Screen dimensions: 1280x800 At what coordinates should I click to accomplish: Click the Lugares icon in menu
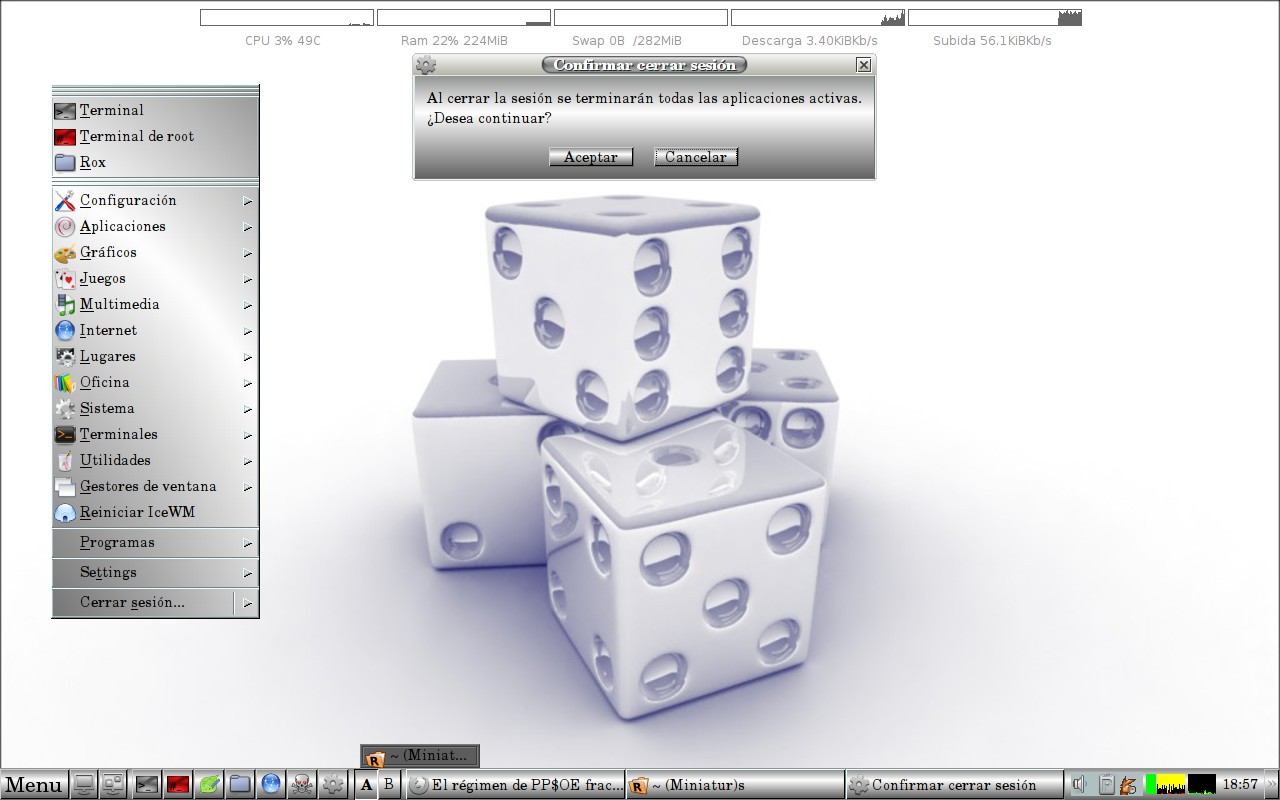click(x=65, y=357)
